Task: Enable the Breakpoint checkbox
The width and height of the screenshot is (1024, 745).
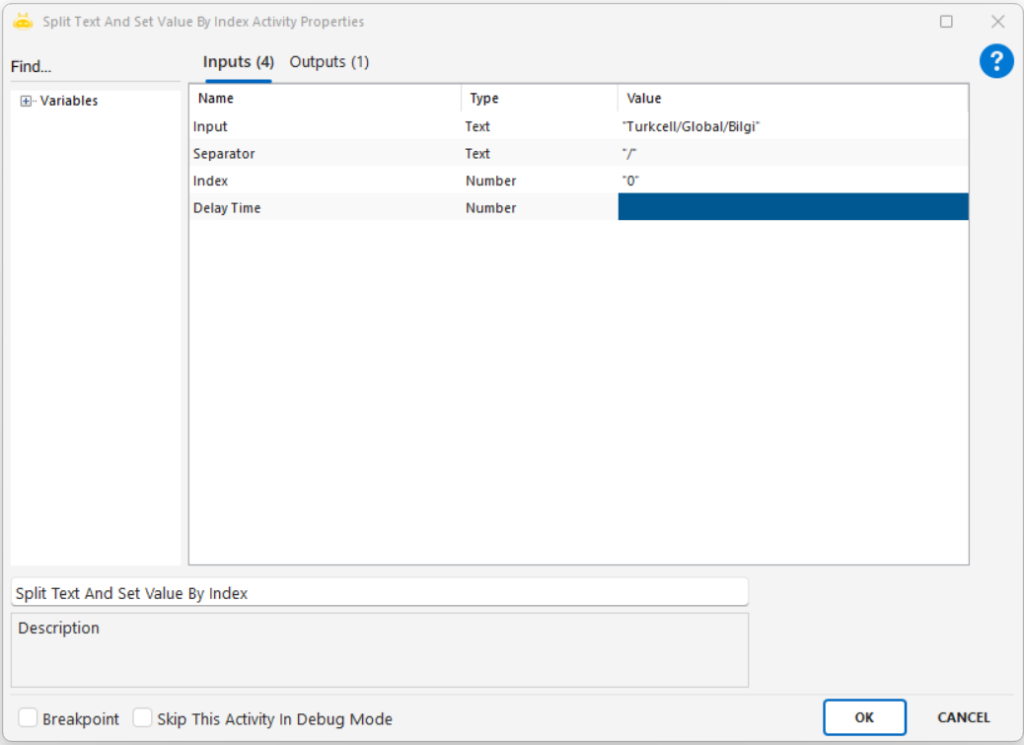Action: [28, 718]
